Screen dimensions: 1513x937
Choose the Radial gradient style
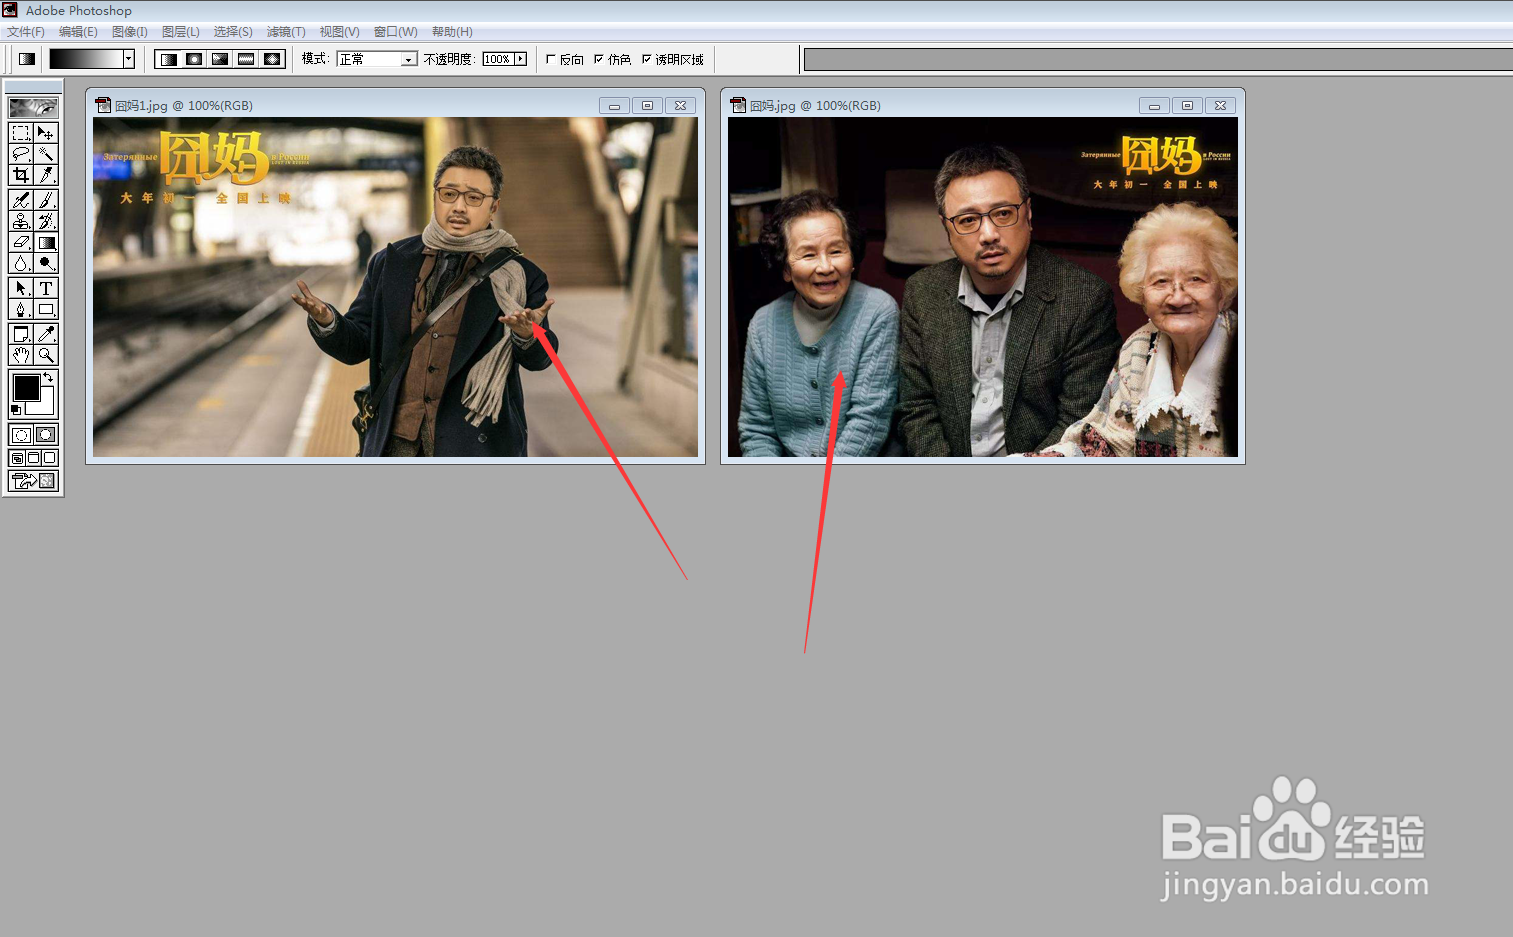(195, 59)
